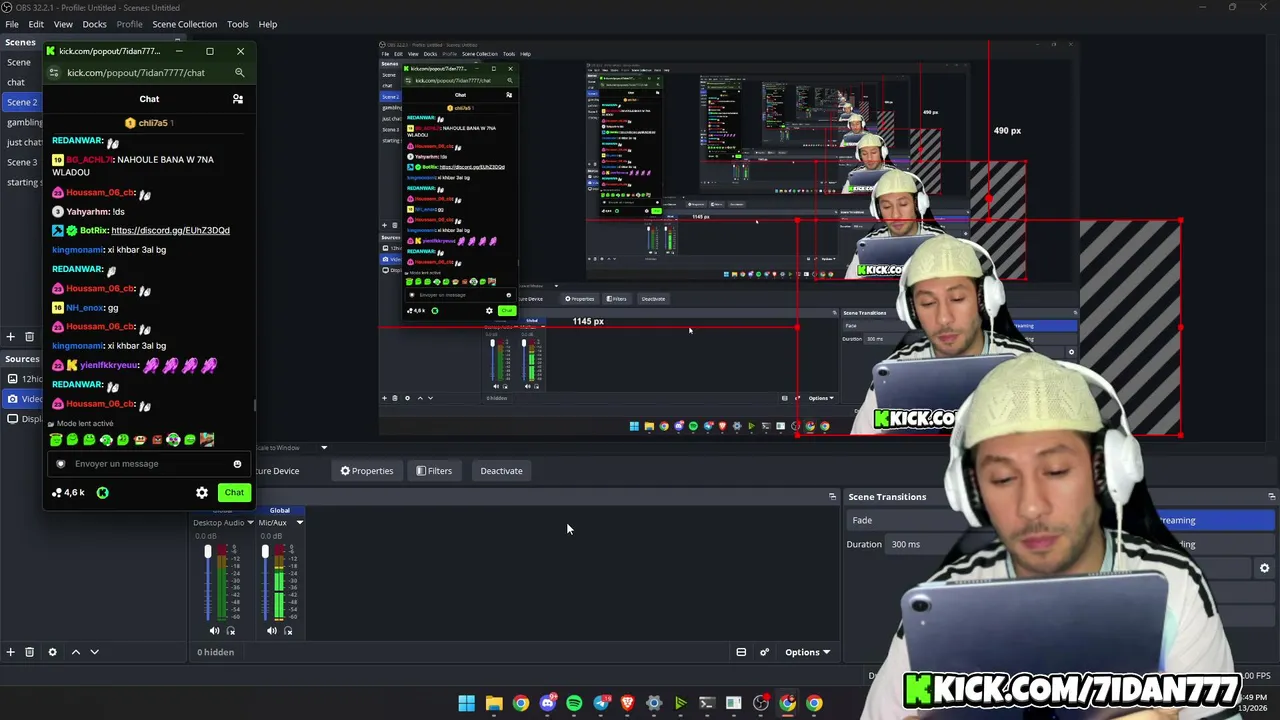Image resolution: width=1280 pixels, height=720 pixels.
Task: Toggle monitoring for Mic/Aux
Action: click(x=288, y=630)
